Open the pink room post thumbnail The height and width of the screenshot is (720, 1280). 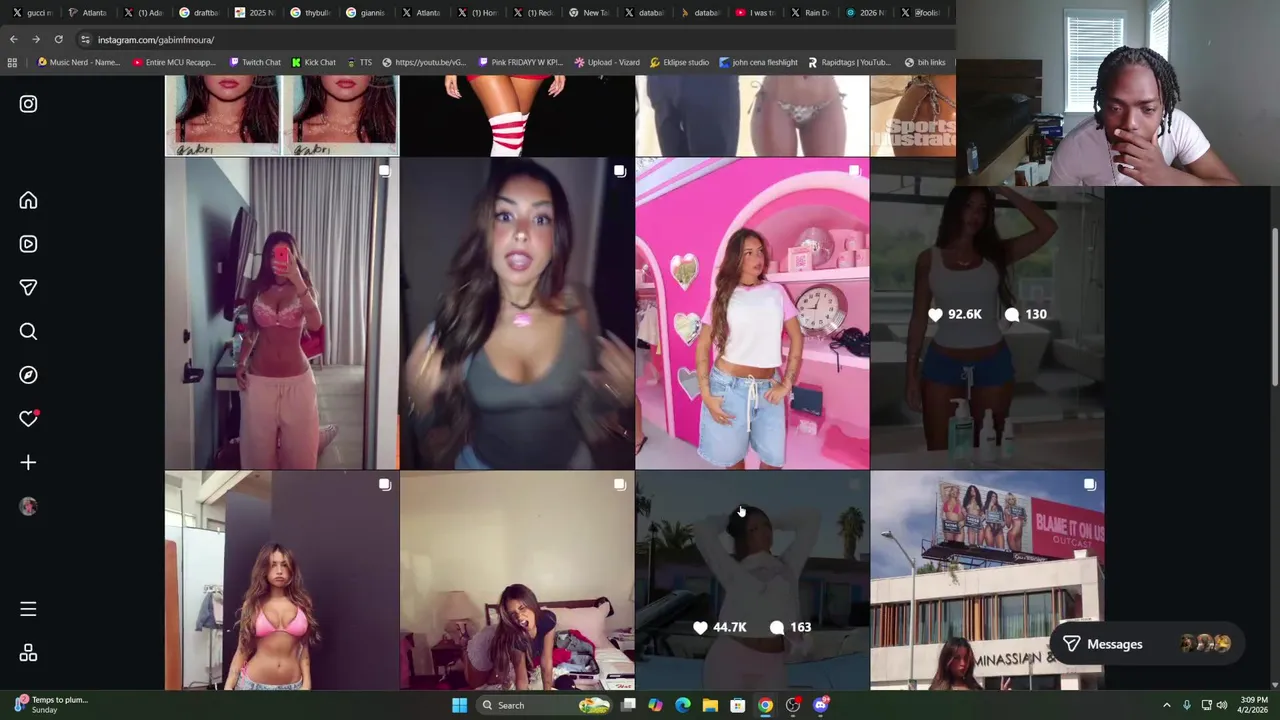[752, 313]
